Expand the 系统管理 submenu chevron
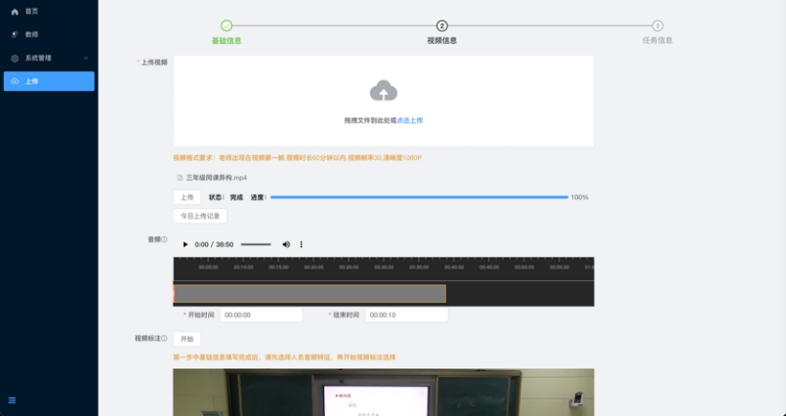This screenshot has height=416, width=786. pos(86,58)
